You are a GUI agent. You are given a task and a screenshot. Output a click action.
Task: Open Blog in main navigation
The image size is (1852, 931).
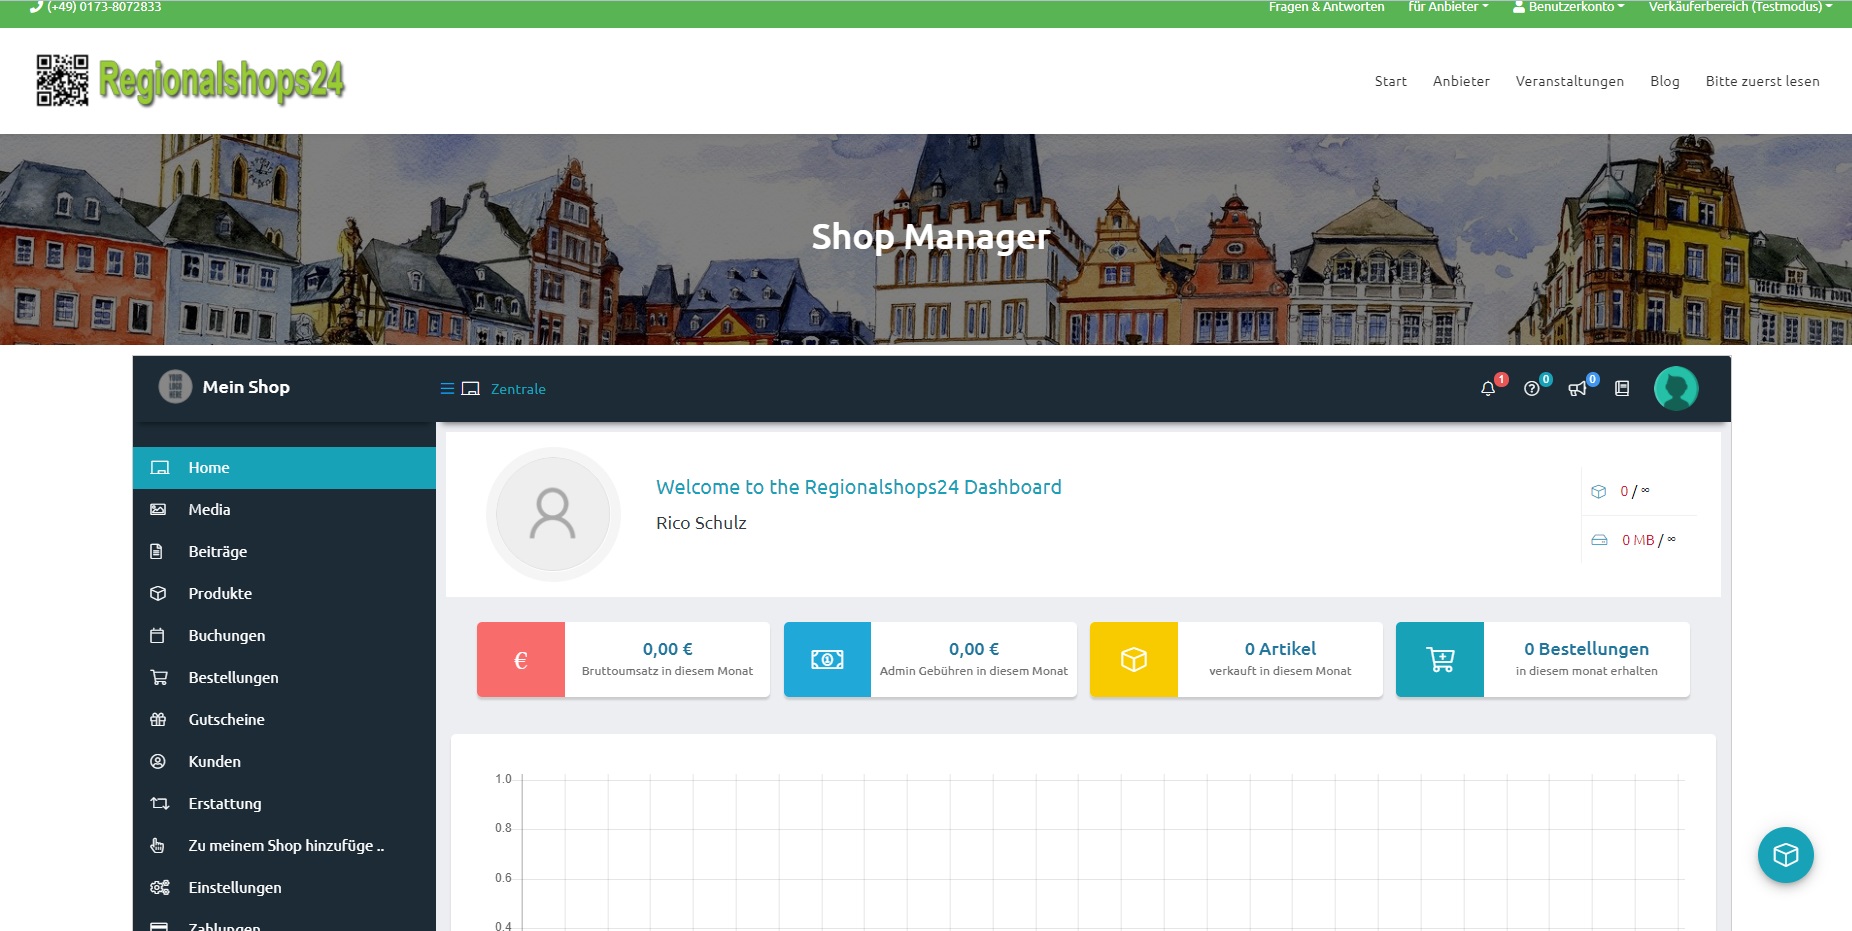[1665, 81]
